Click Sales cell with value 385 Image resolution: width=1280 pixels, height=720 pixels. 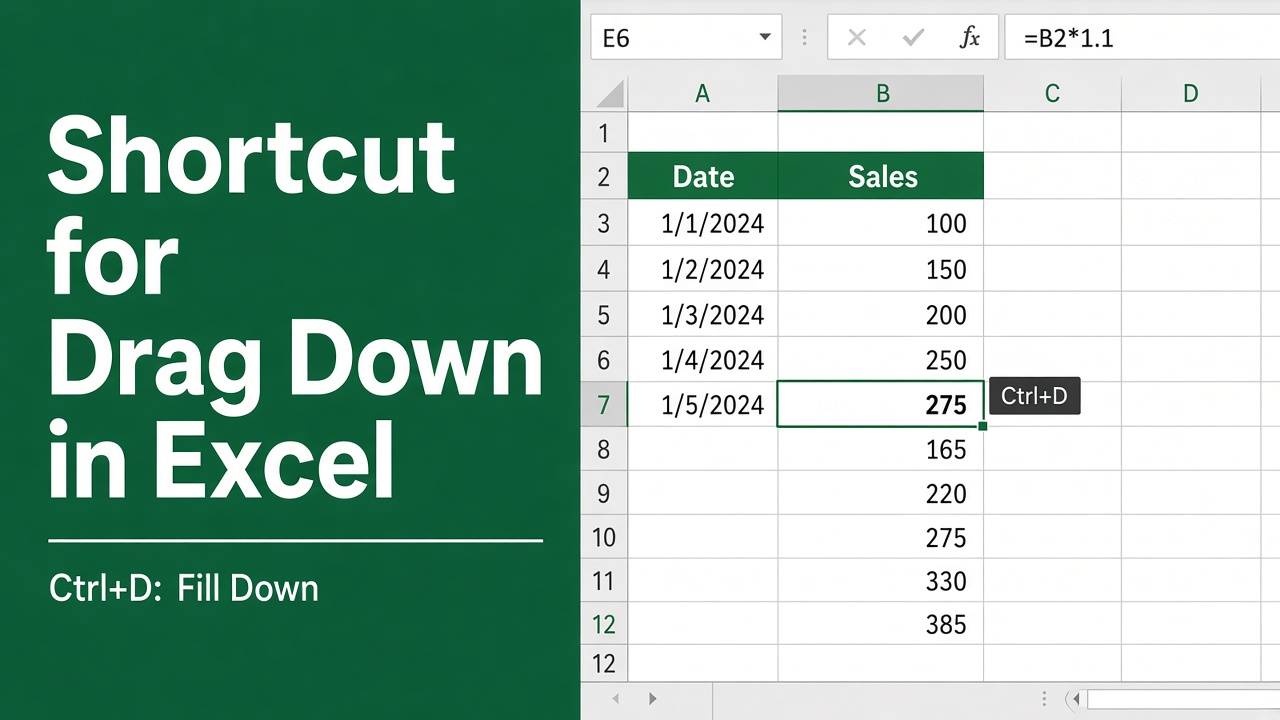click(x=881, y=625)
